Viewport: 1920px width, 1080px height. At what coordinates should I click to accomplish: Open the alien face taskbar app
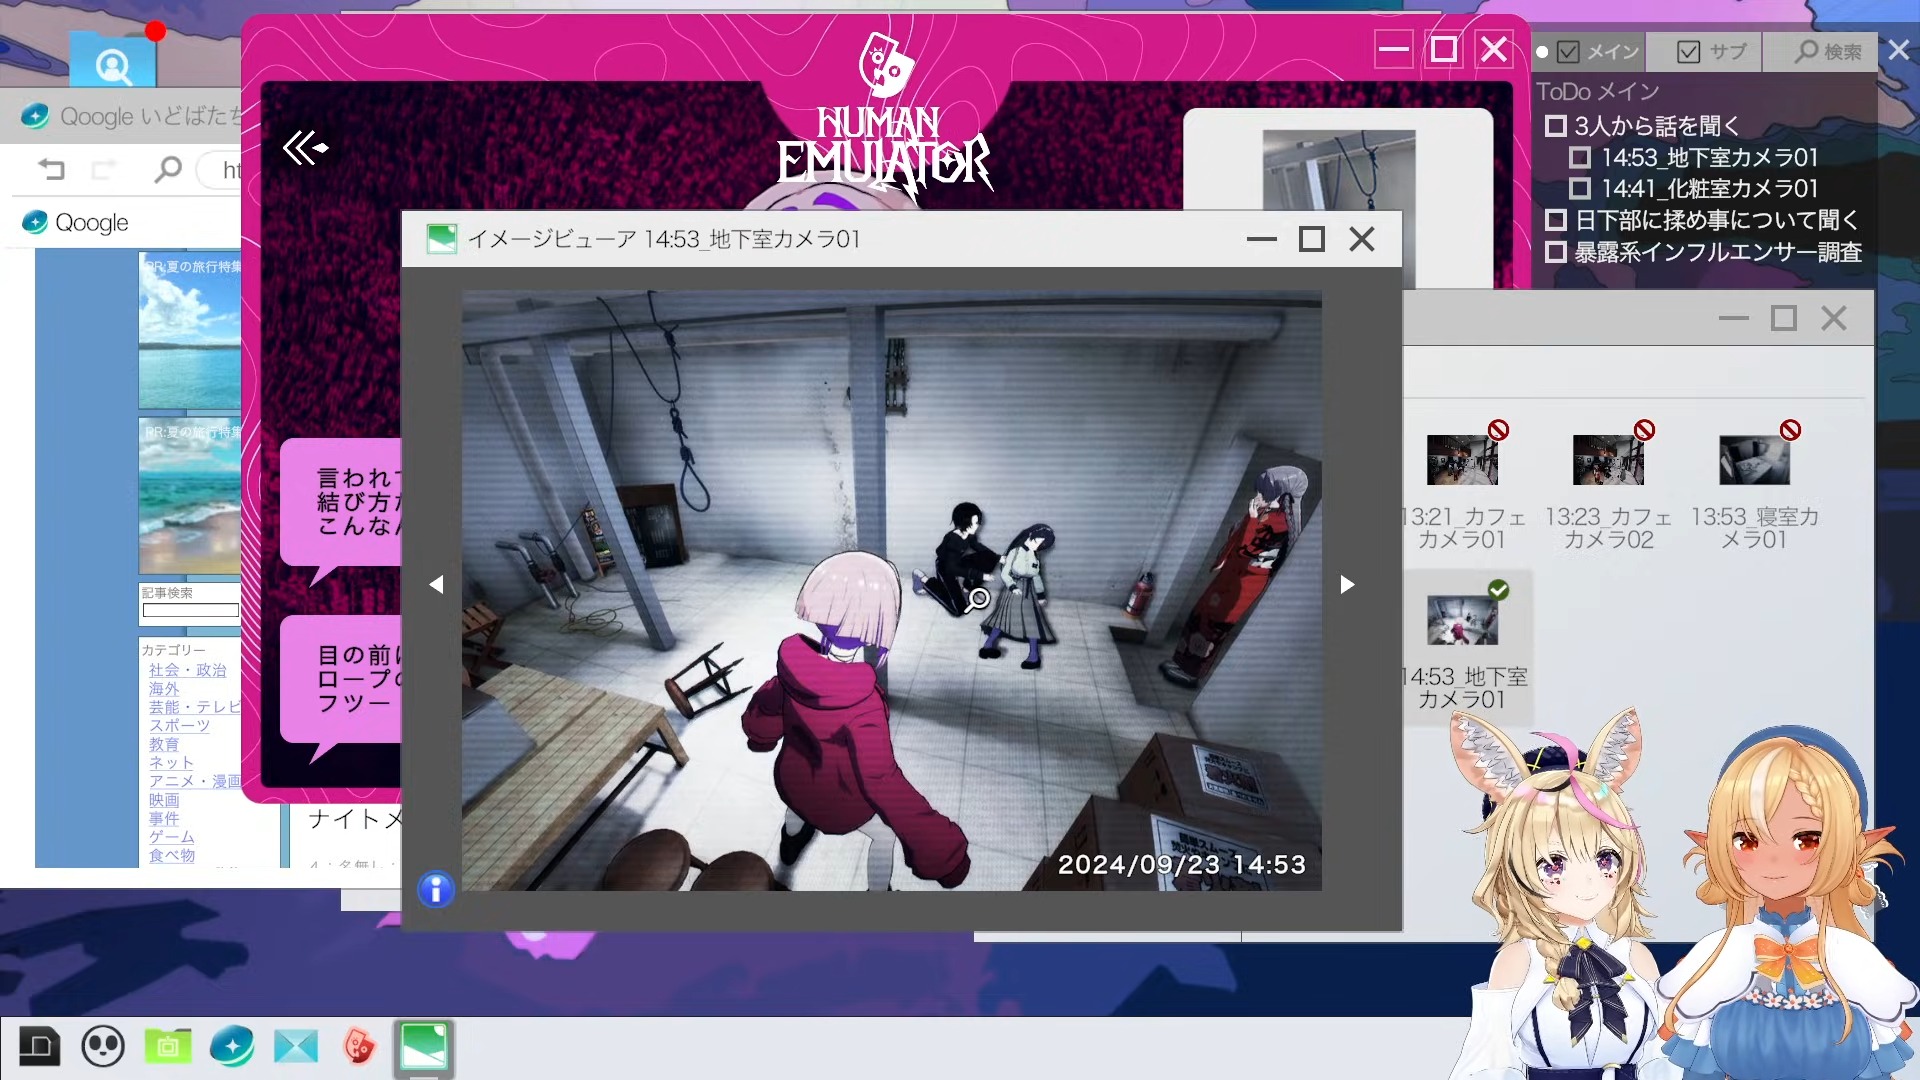pos(103,1047)
